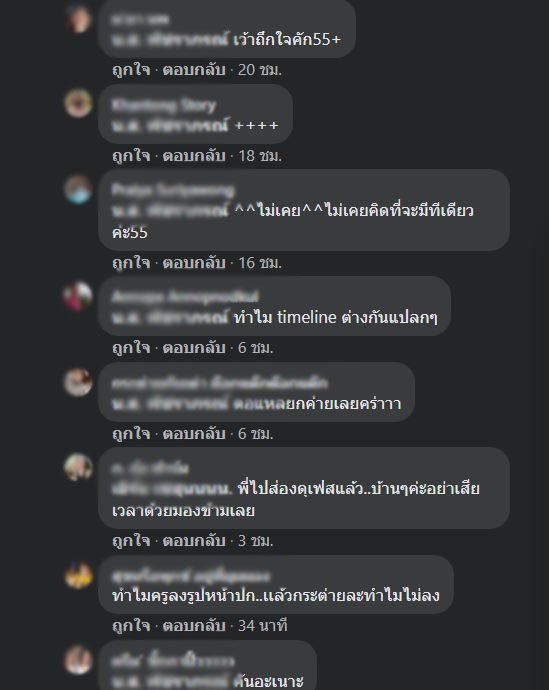Open avatar beside 'ทำไมครูลงรูปหน้าปก' comment
Screen dimensions: 549x690
point(78,575)
